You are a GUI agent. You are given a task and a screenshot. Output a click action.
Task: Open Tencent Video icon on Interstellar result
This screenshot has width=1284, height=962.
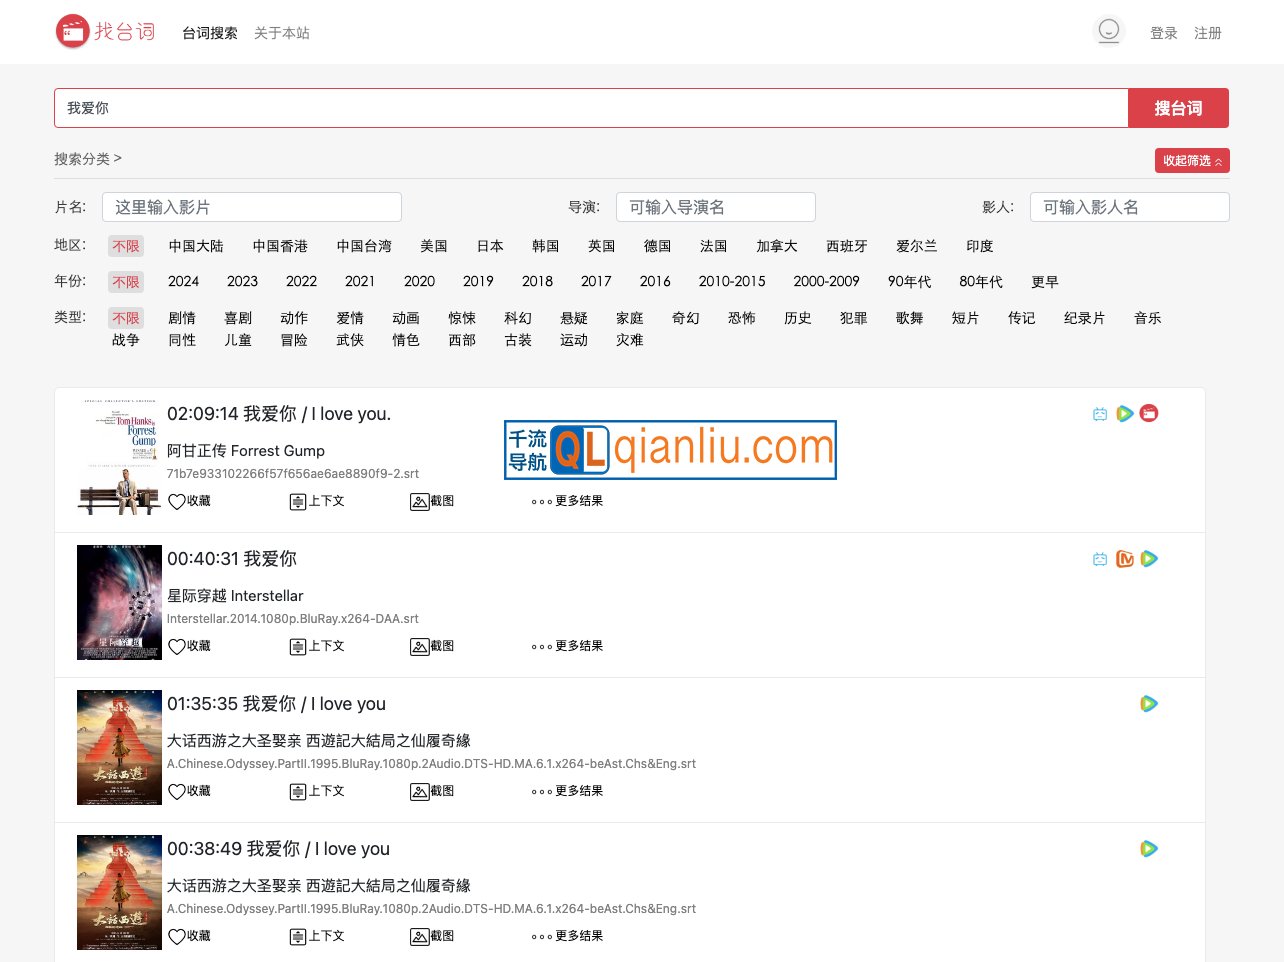tap(1149, 559)
